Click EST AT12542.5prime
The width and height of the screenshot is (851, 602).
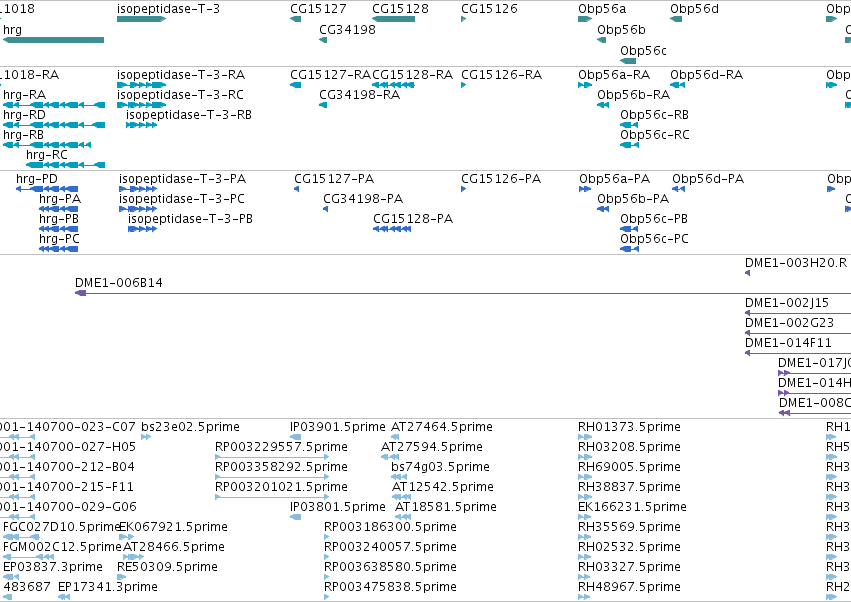[x=401, y=497]
